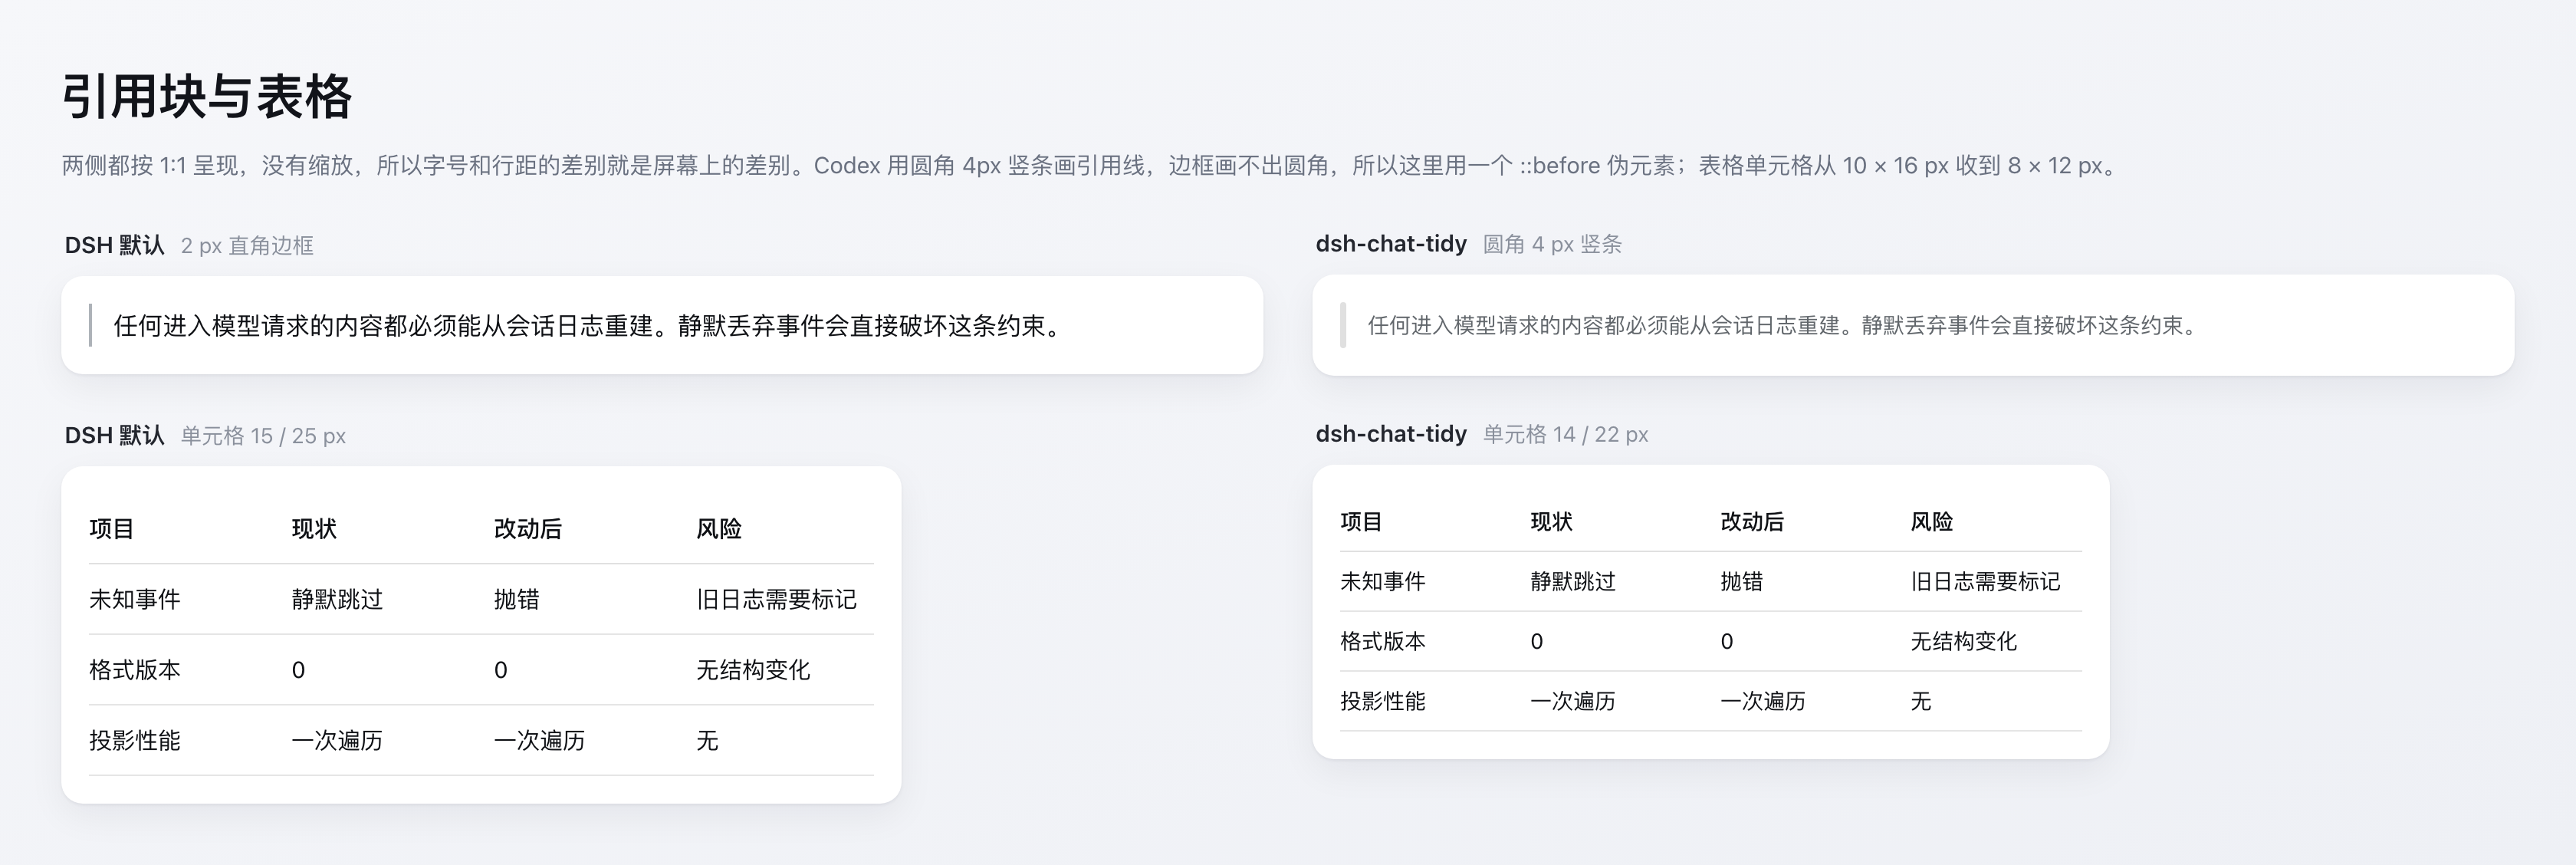Click the intro paragraph starting 两侧都按 1:1 呈现
This screenshot has width=2576, height=865.
coord(1091,165)
